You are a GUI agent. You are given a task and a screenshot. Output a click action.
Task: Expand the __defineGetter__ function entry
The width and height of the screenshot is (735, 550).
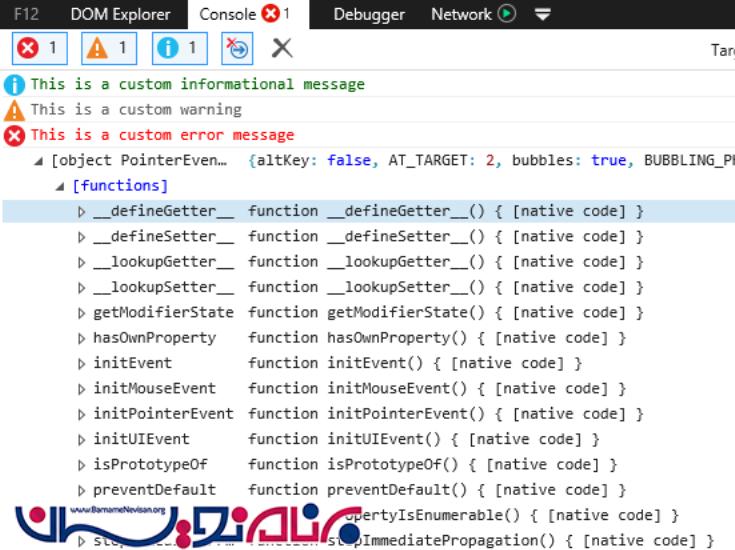(x=82, y=211)
